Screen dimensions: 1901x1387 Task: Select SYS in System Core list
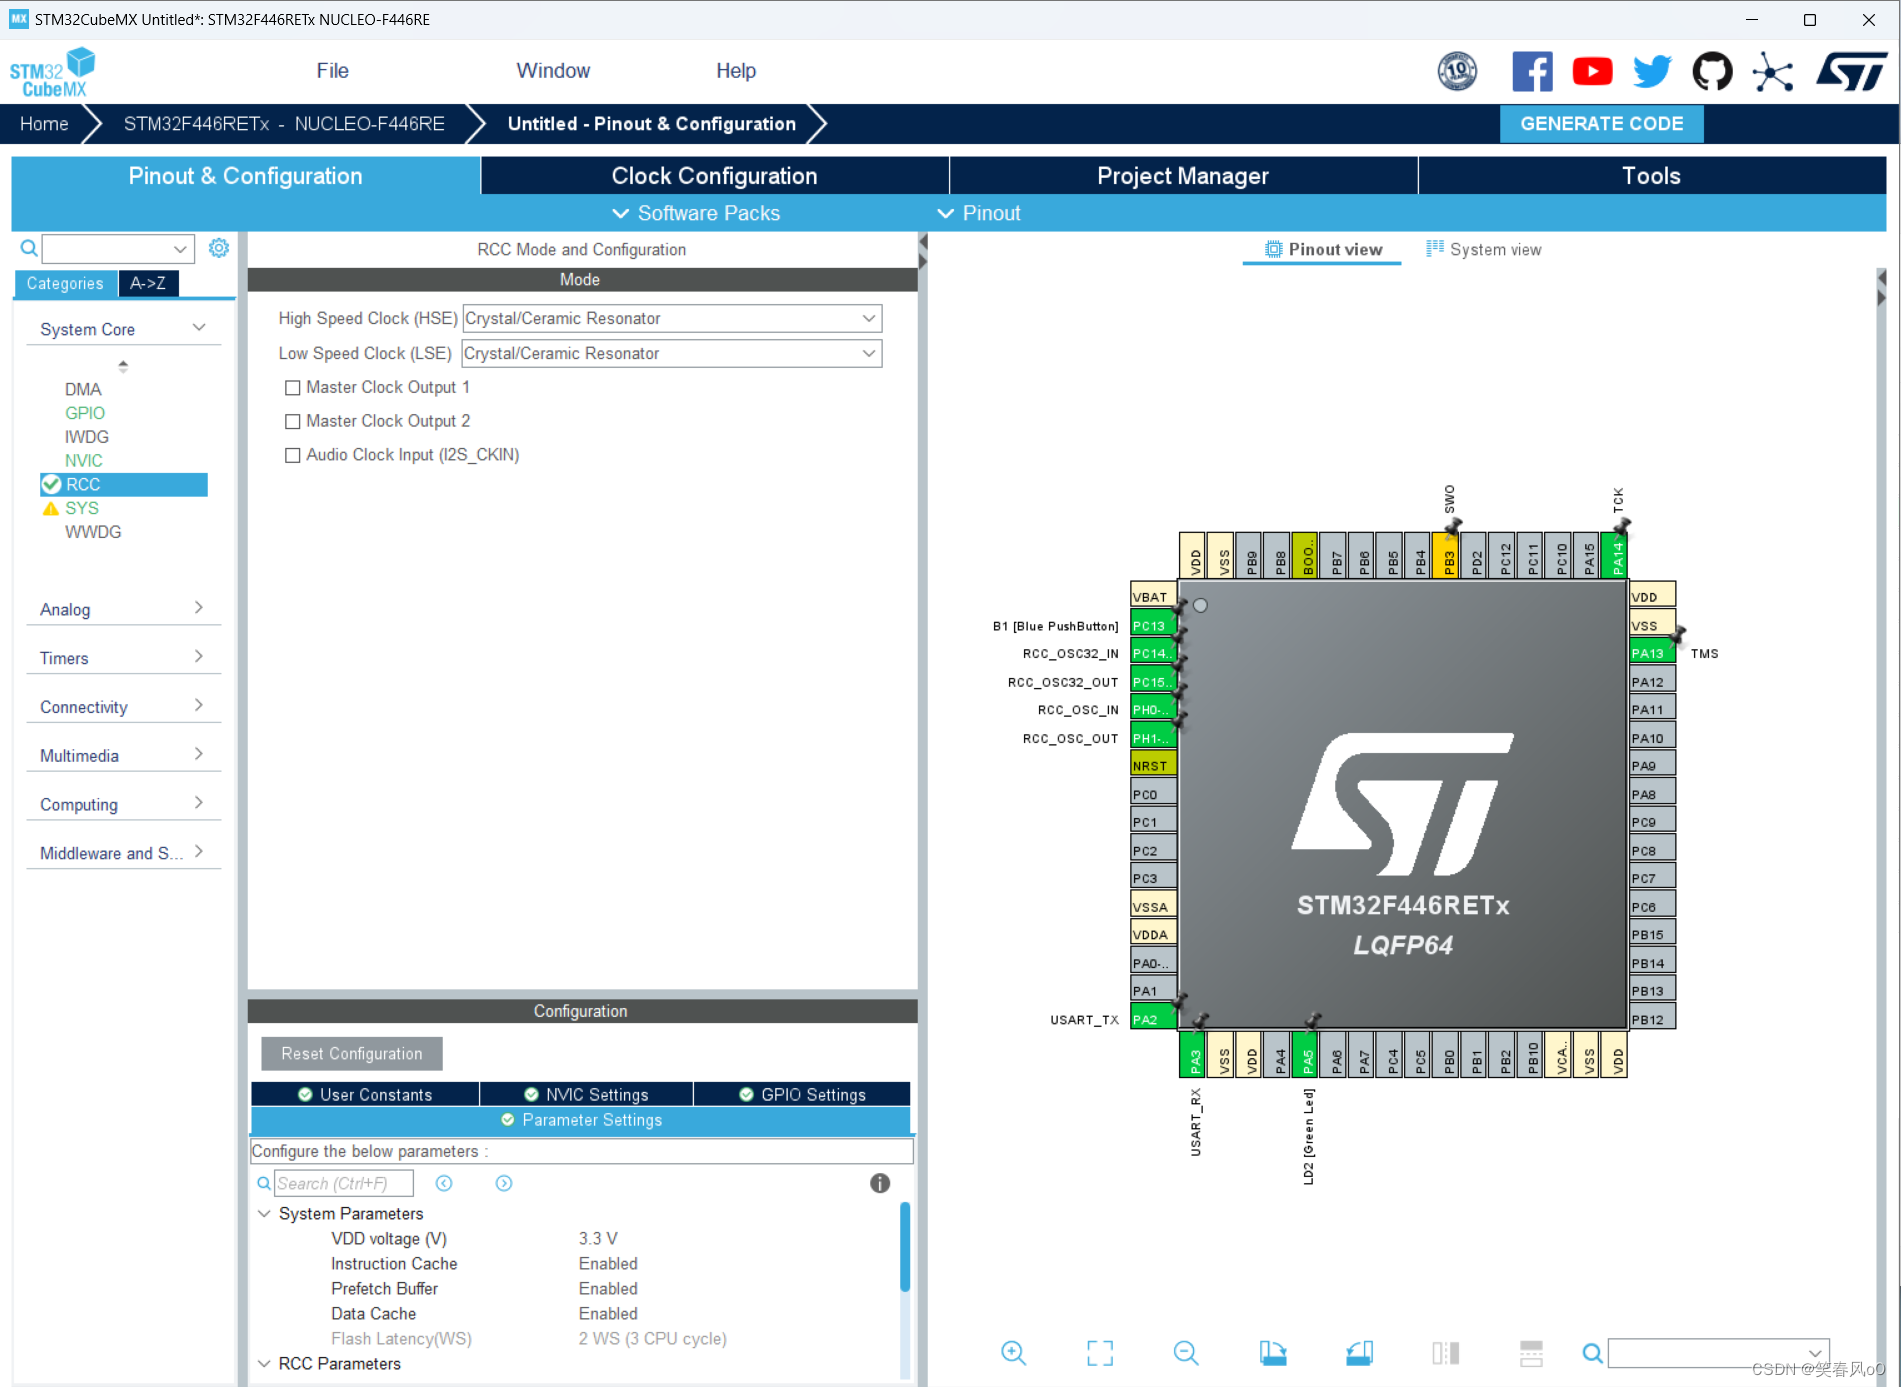(x=82, y=508)
